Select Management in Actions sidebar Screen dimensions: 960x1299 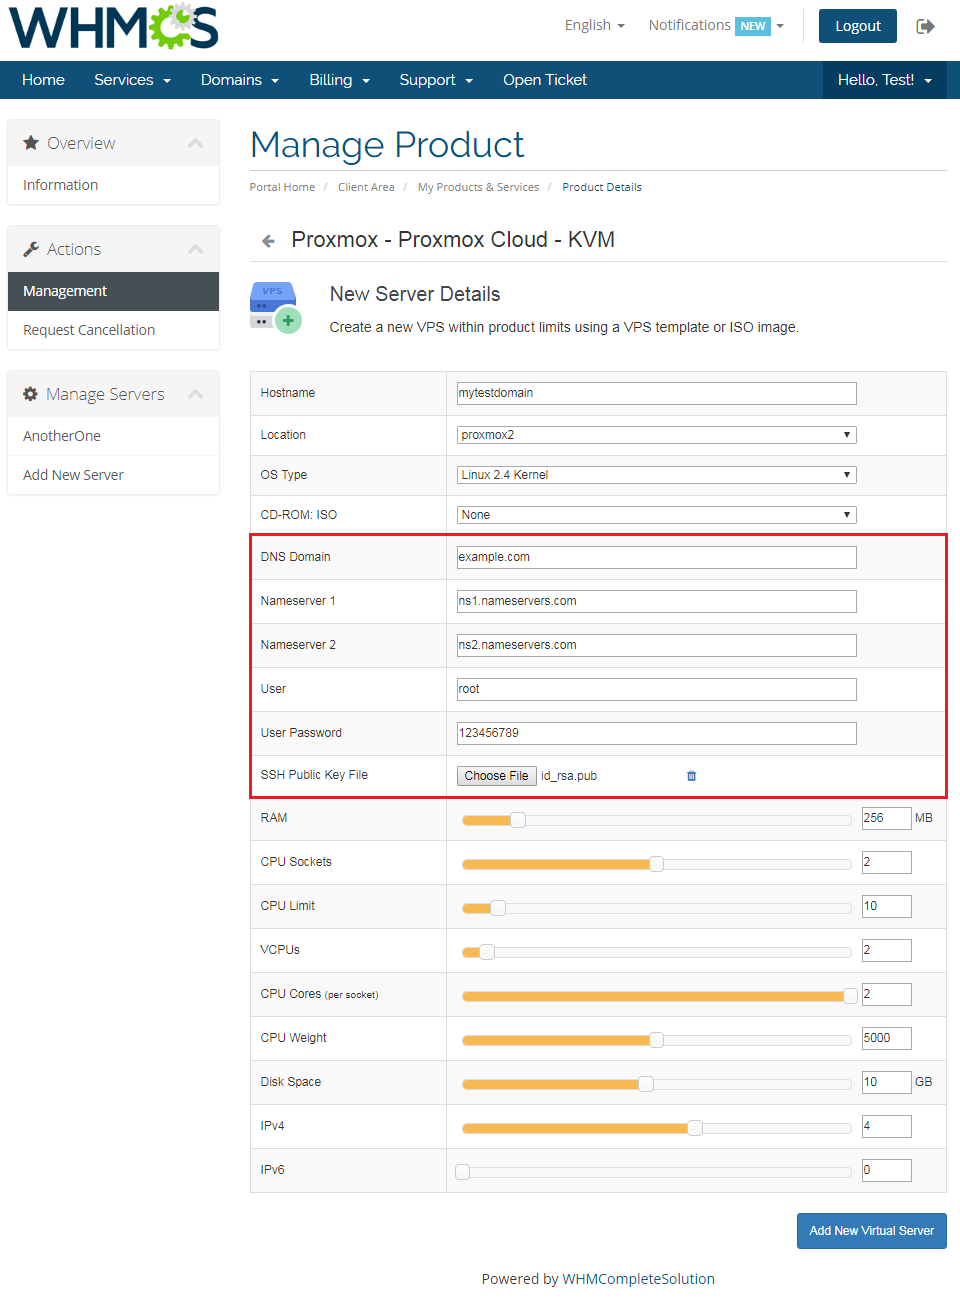click(x=113, y=291)
